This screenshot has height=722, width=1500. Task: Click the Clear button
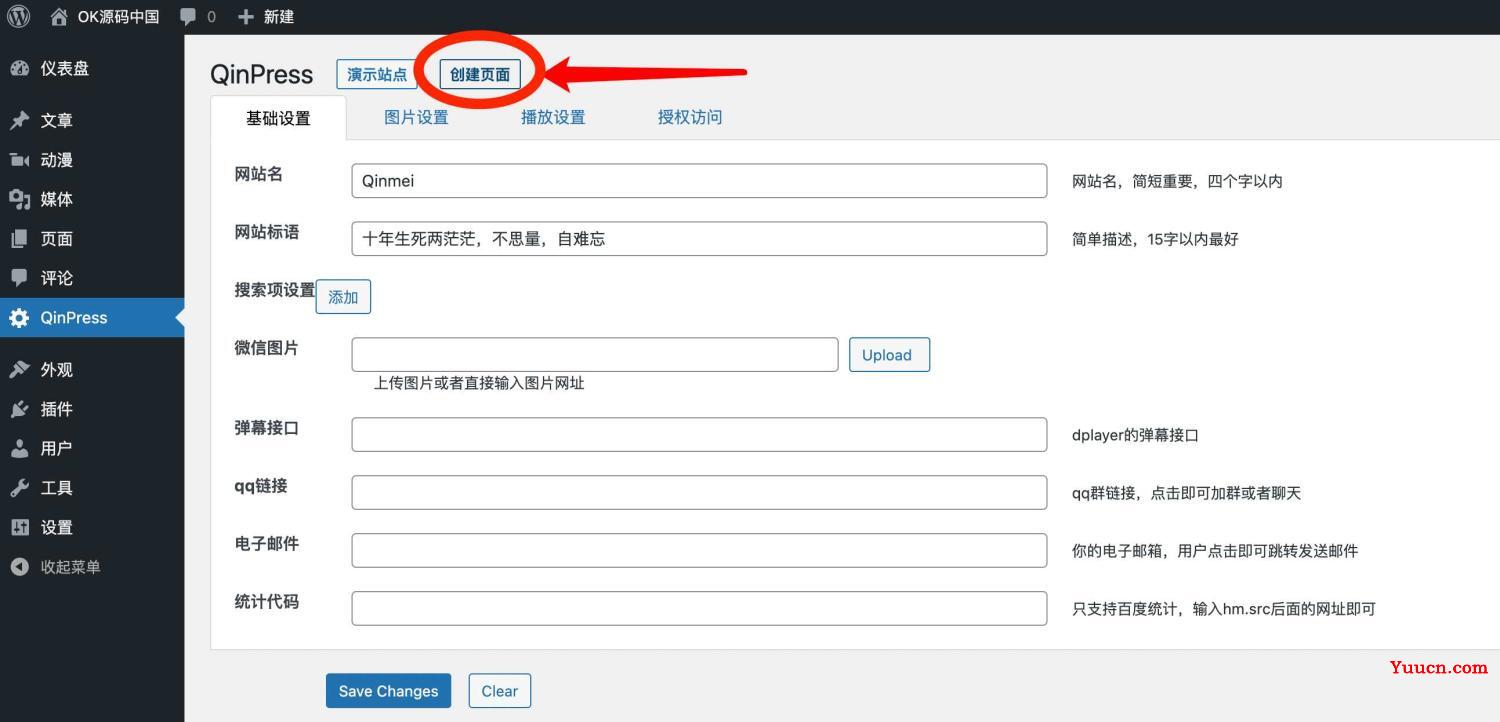coord(499,691)
